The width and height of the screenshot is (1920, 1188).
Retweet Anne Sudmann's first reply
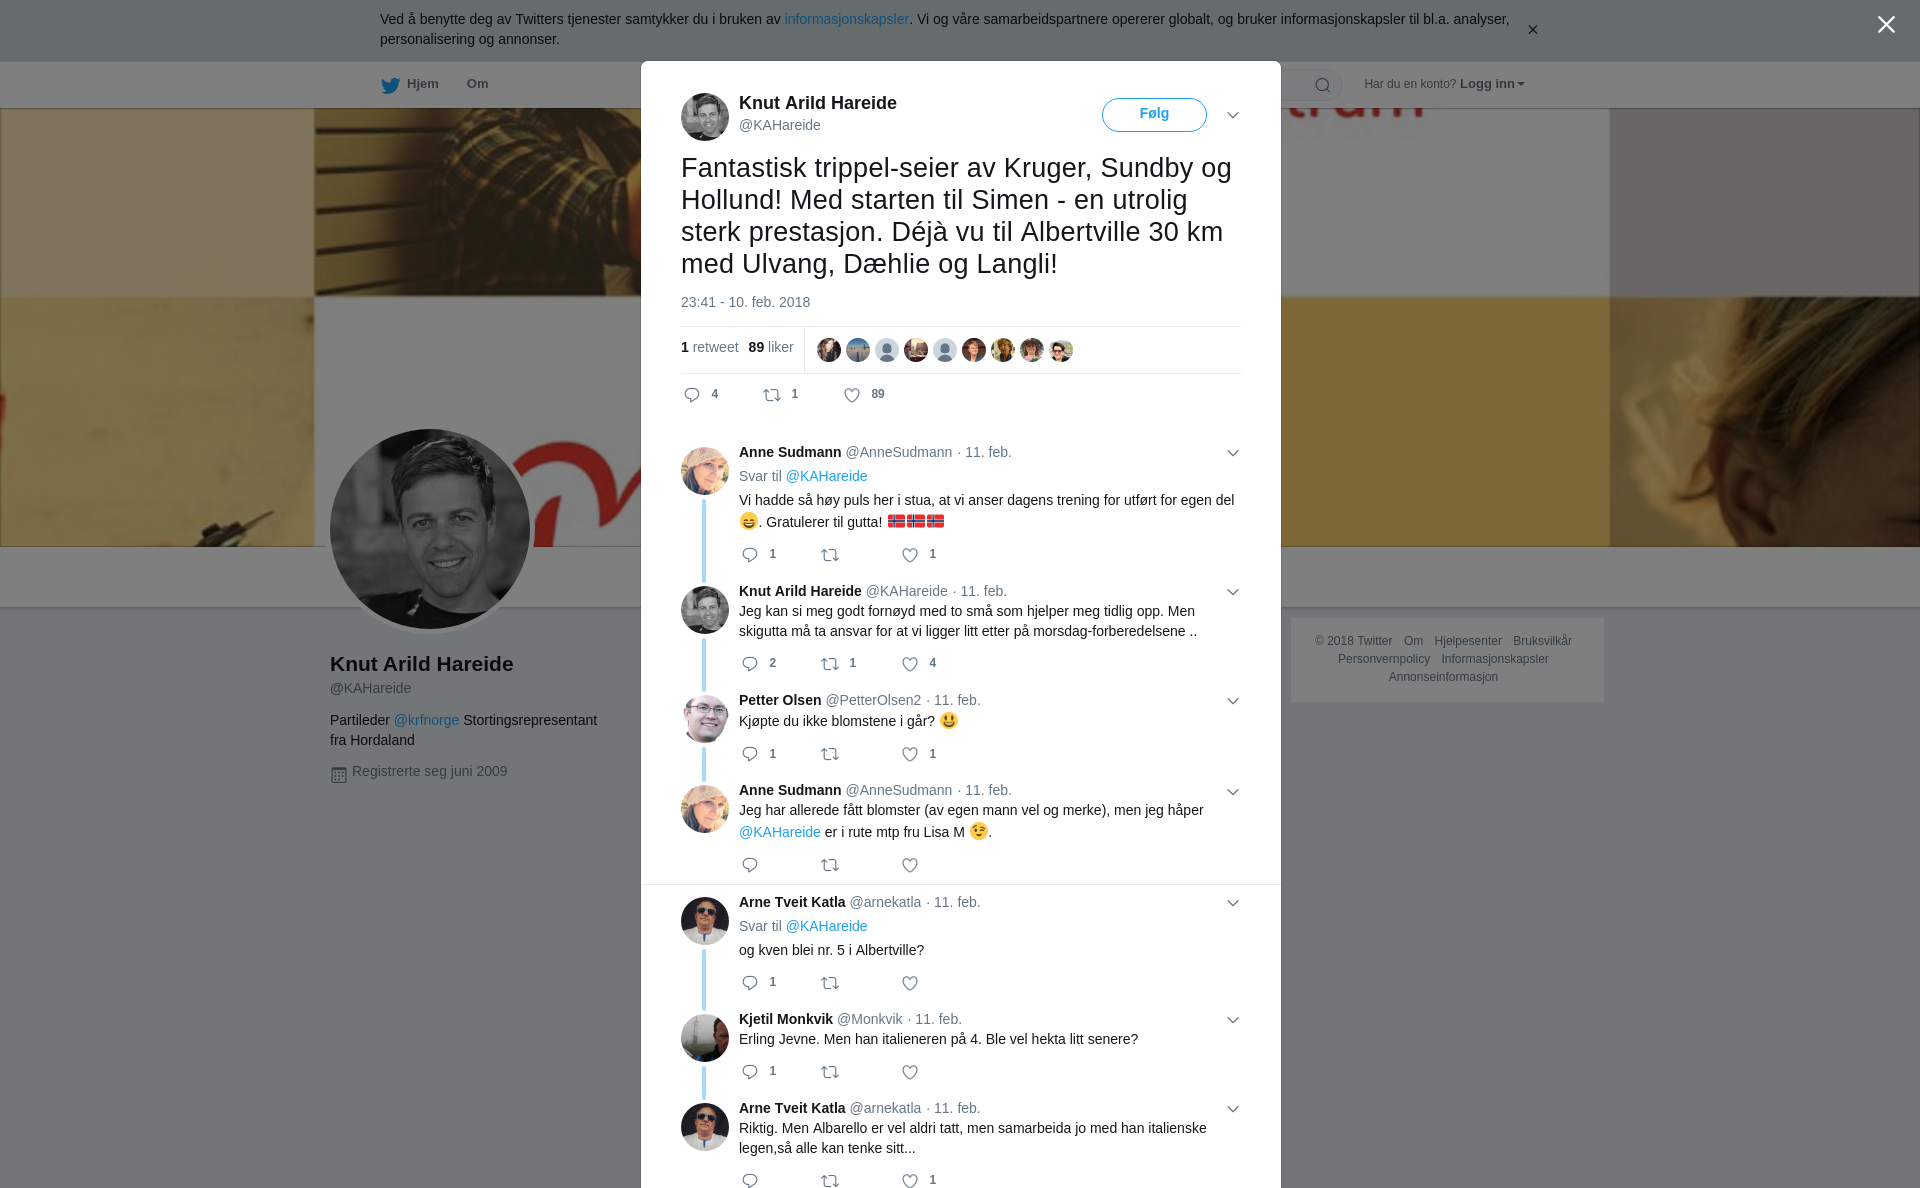coord(830,555)
